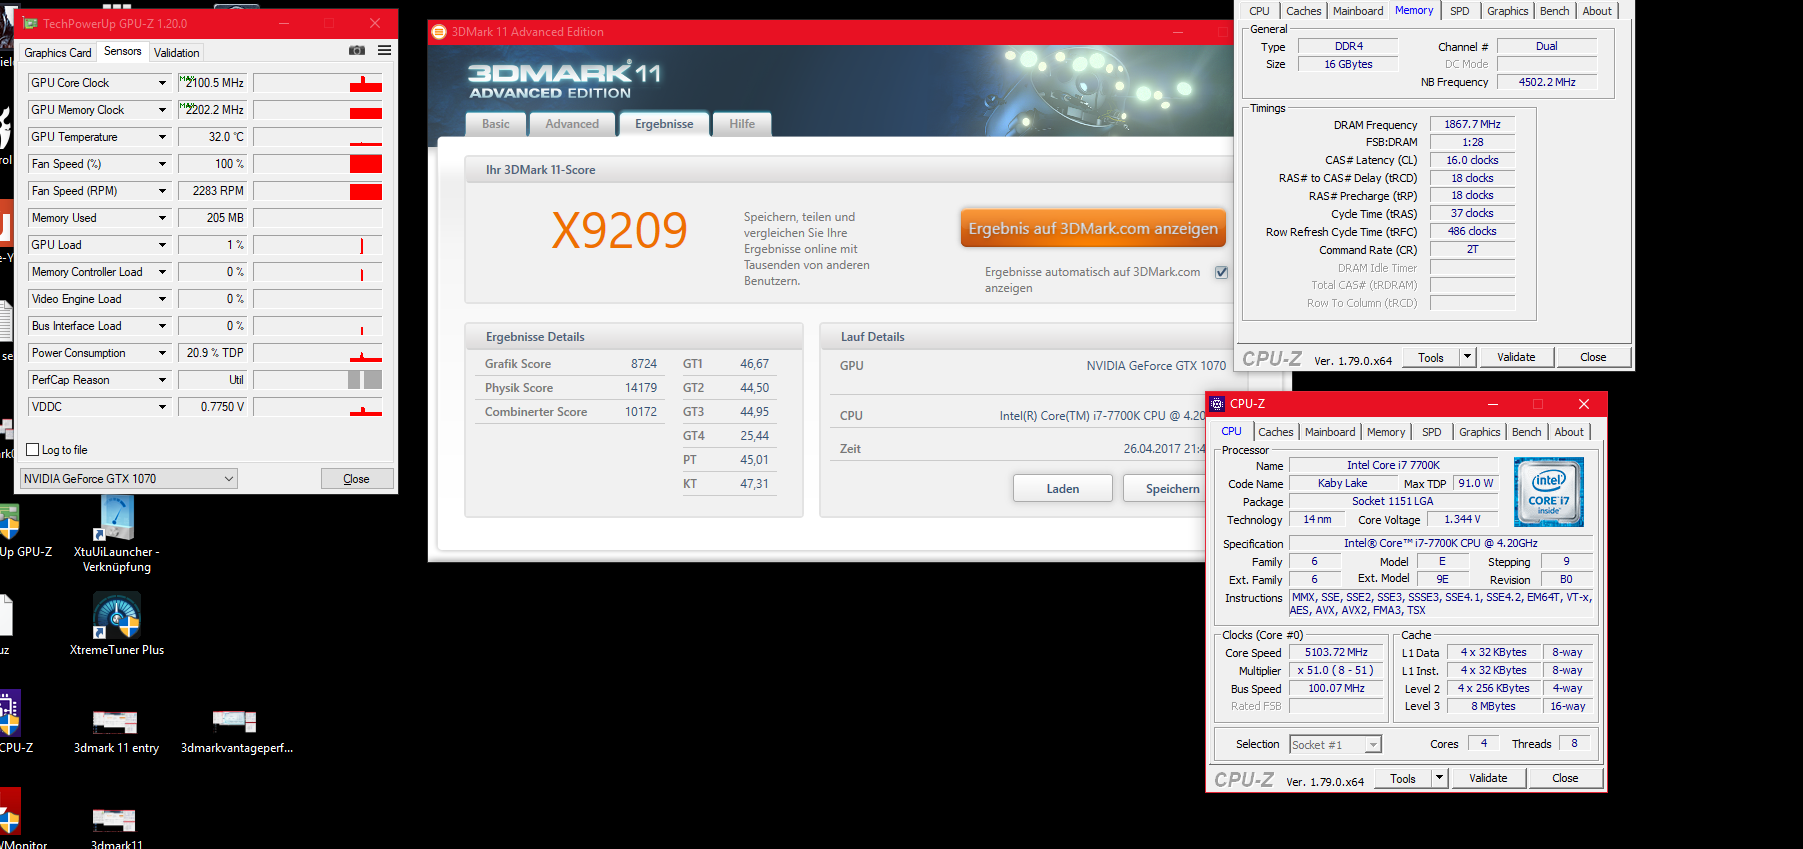Switch to Graphics Card tab in GPU-Z
The height and width of the screenshot is (849, 1803).
[58, 53]
